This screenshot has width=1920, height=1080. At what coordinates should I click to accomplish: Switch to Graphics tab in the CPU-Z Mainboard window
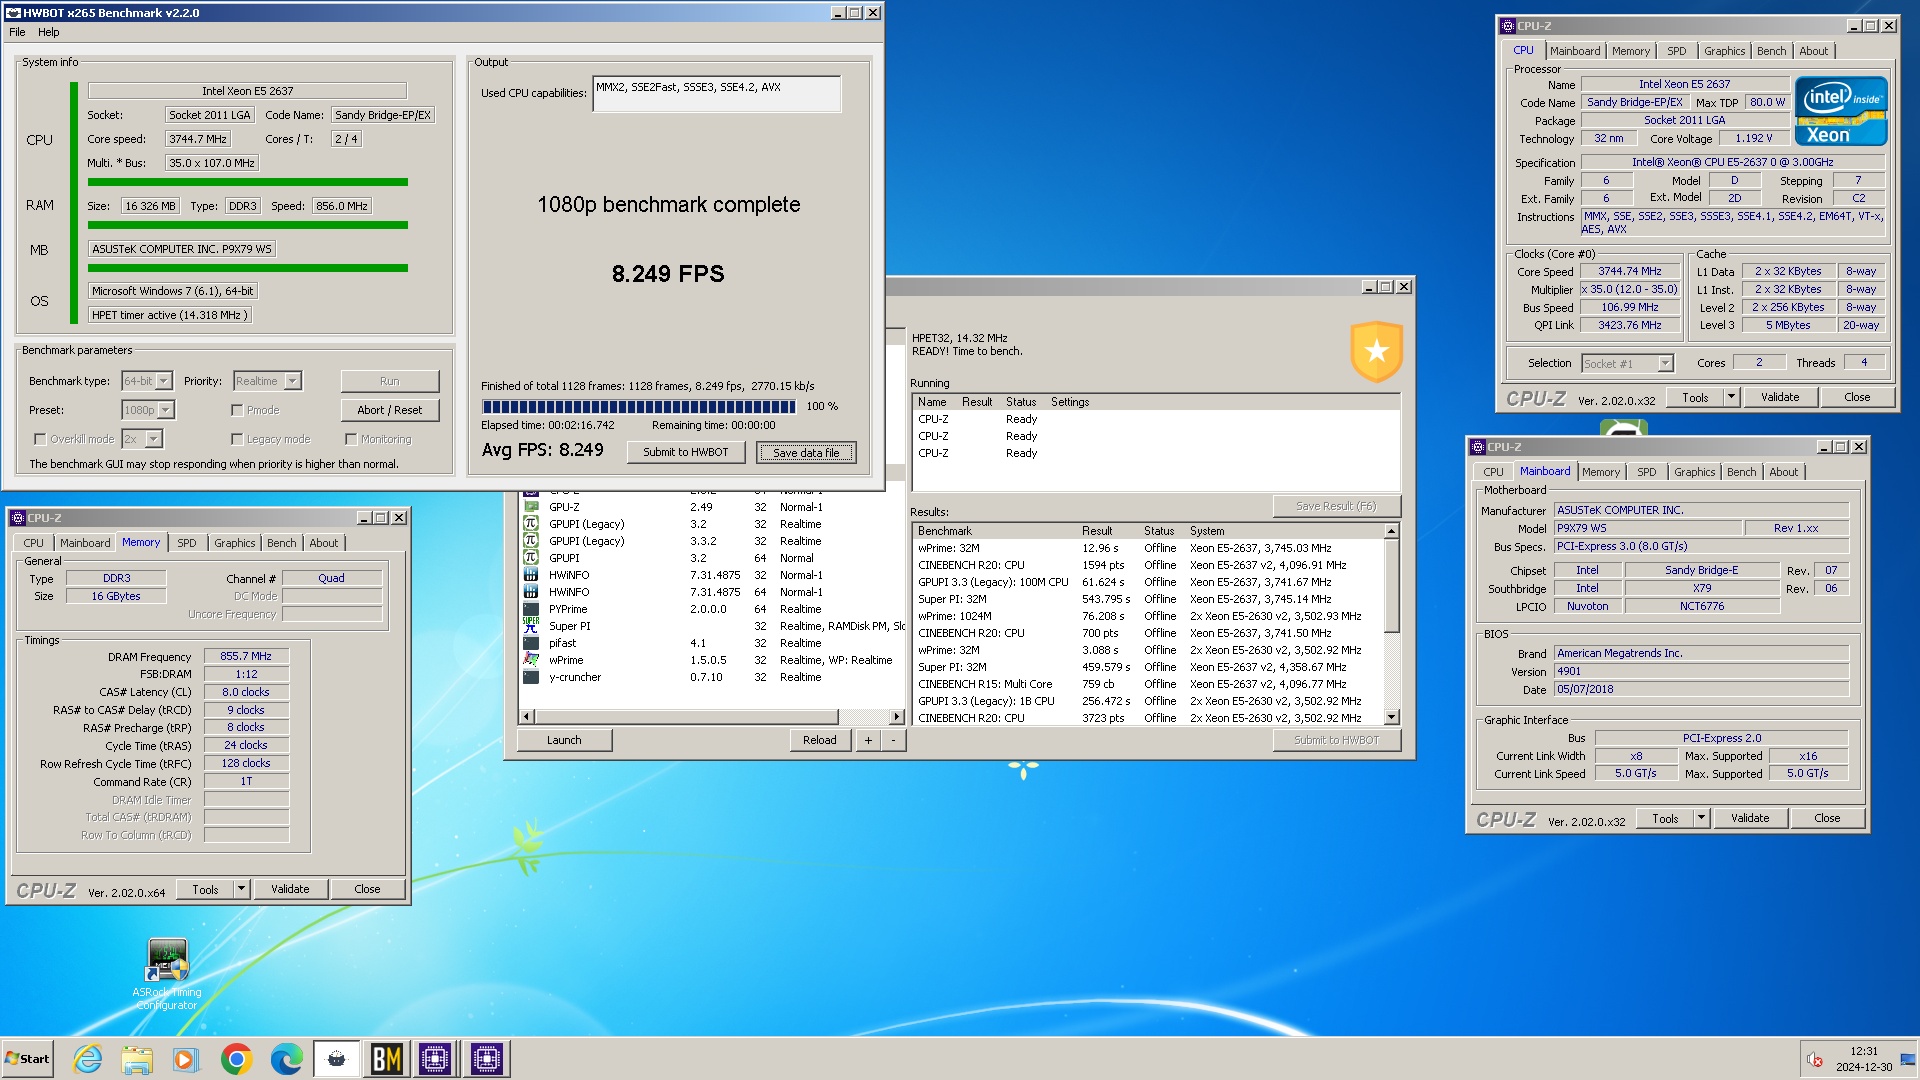[x=1694, y=472]
